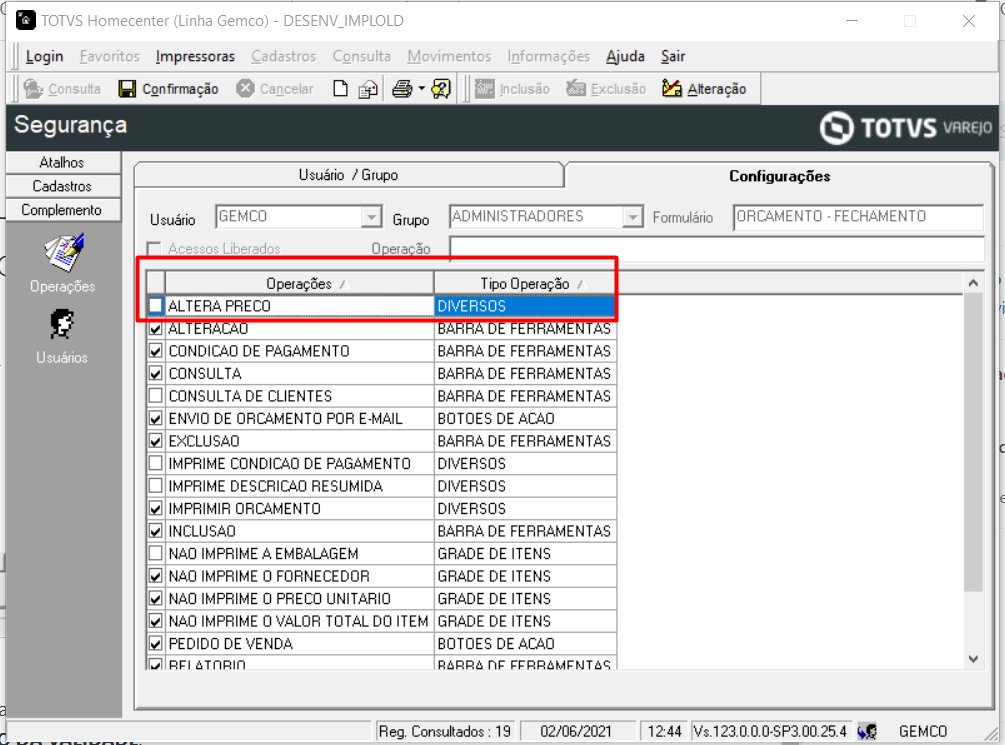Click the version Vs.123.0.0.0-SP3.00.25.4 status text
The height and width of the screenshot is (745, 1005).
(x=770, y=731)
